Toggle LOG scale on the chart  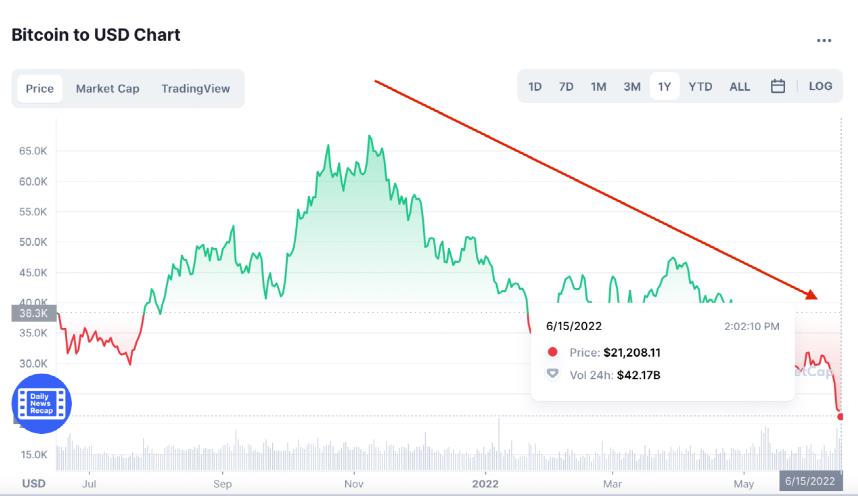[820, 87]
